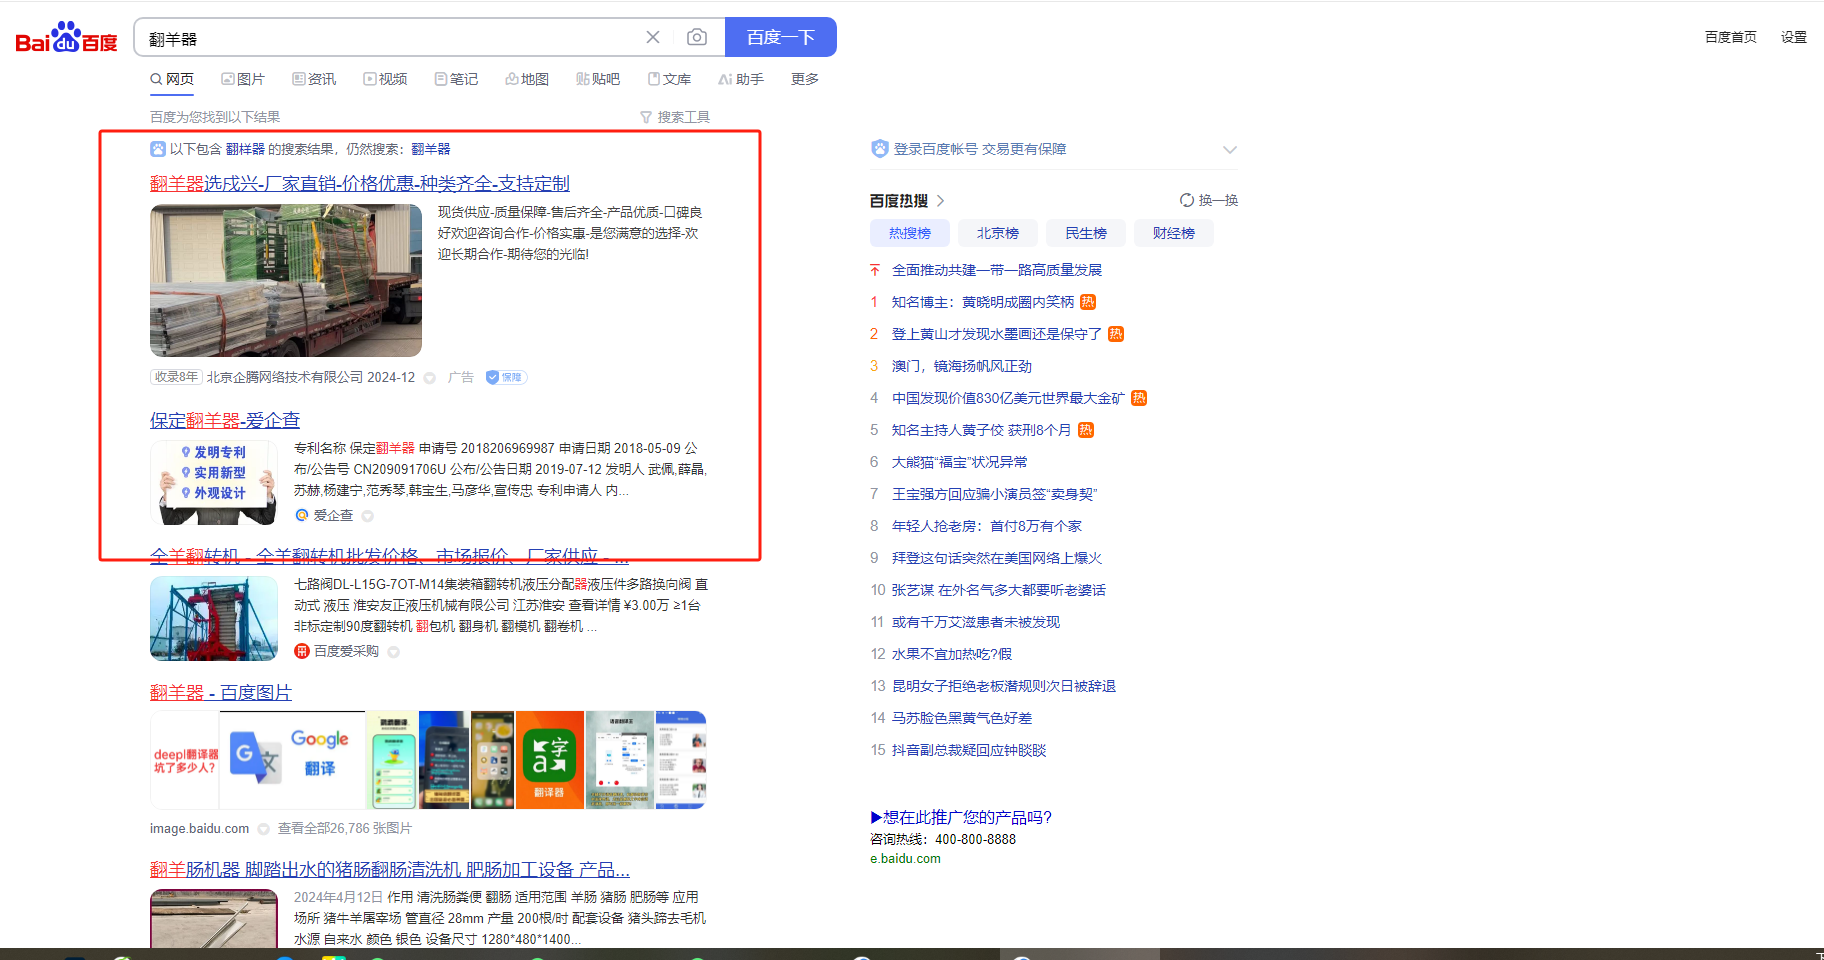Image resolution: width=1824 pixels, height=960 pixels.
Task: Switch to the 视频 tab
Action: 385,79
